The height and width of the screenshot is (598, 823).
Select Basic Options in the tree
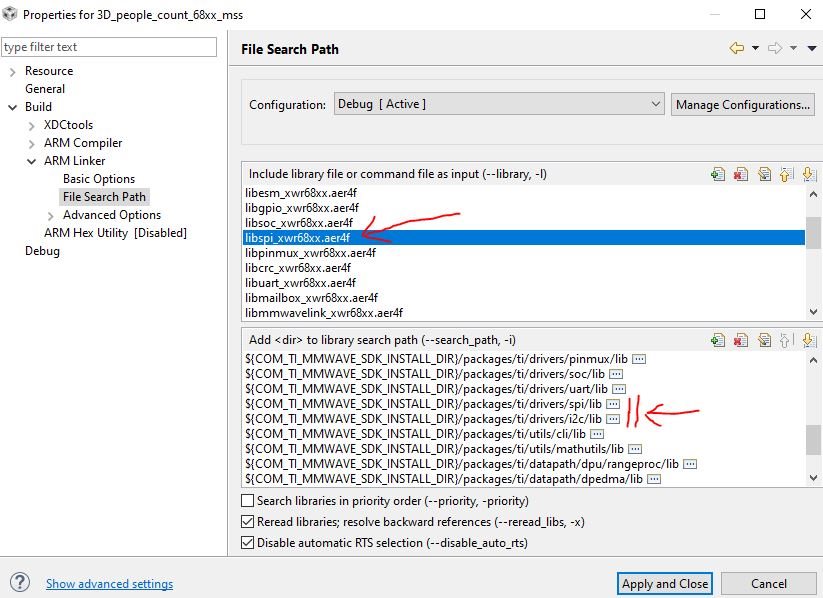pyautogui.click(x=99, y=179)
